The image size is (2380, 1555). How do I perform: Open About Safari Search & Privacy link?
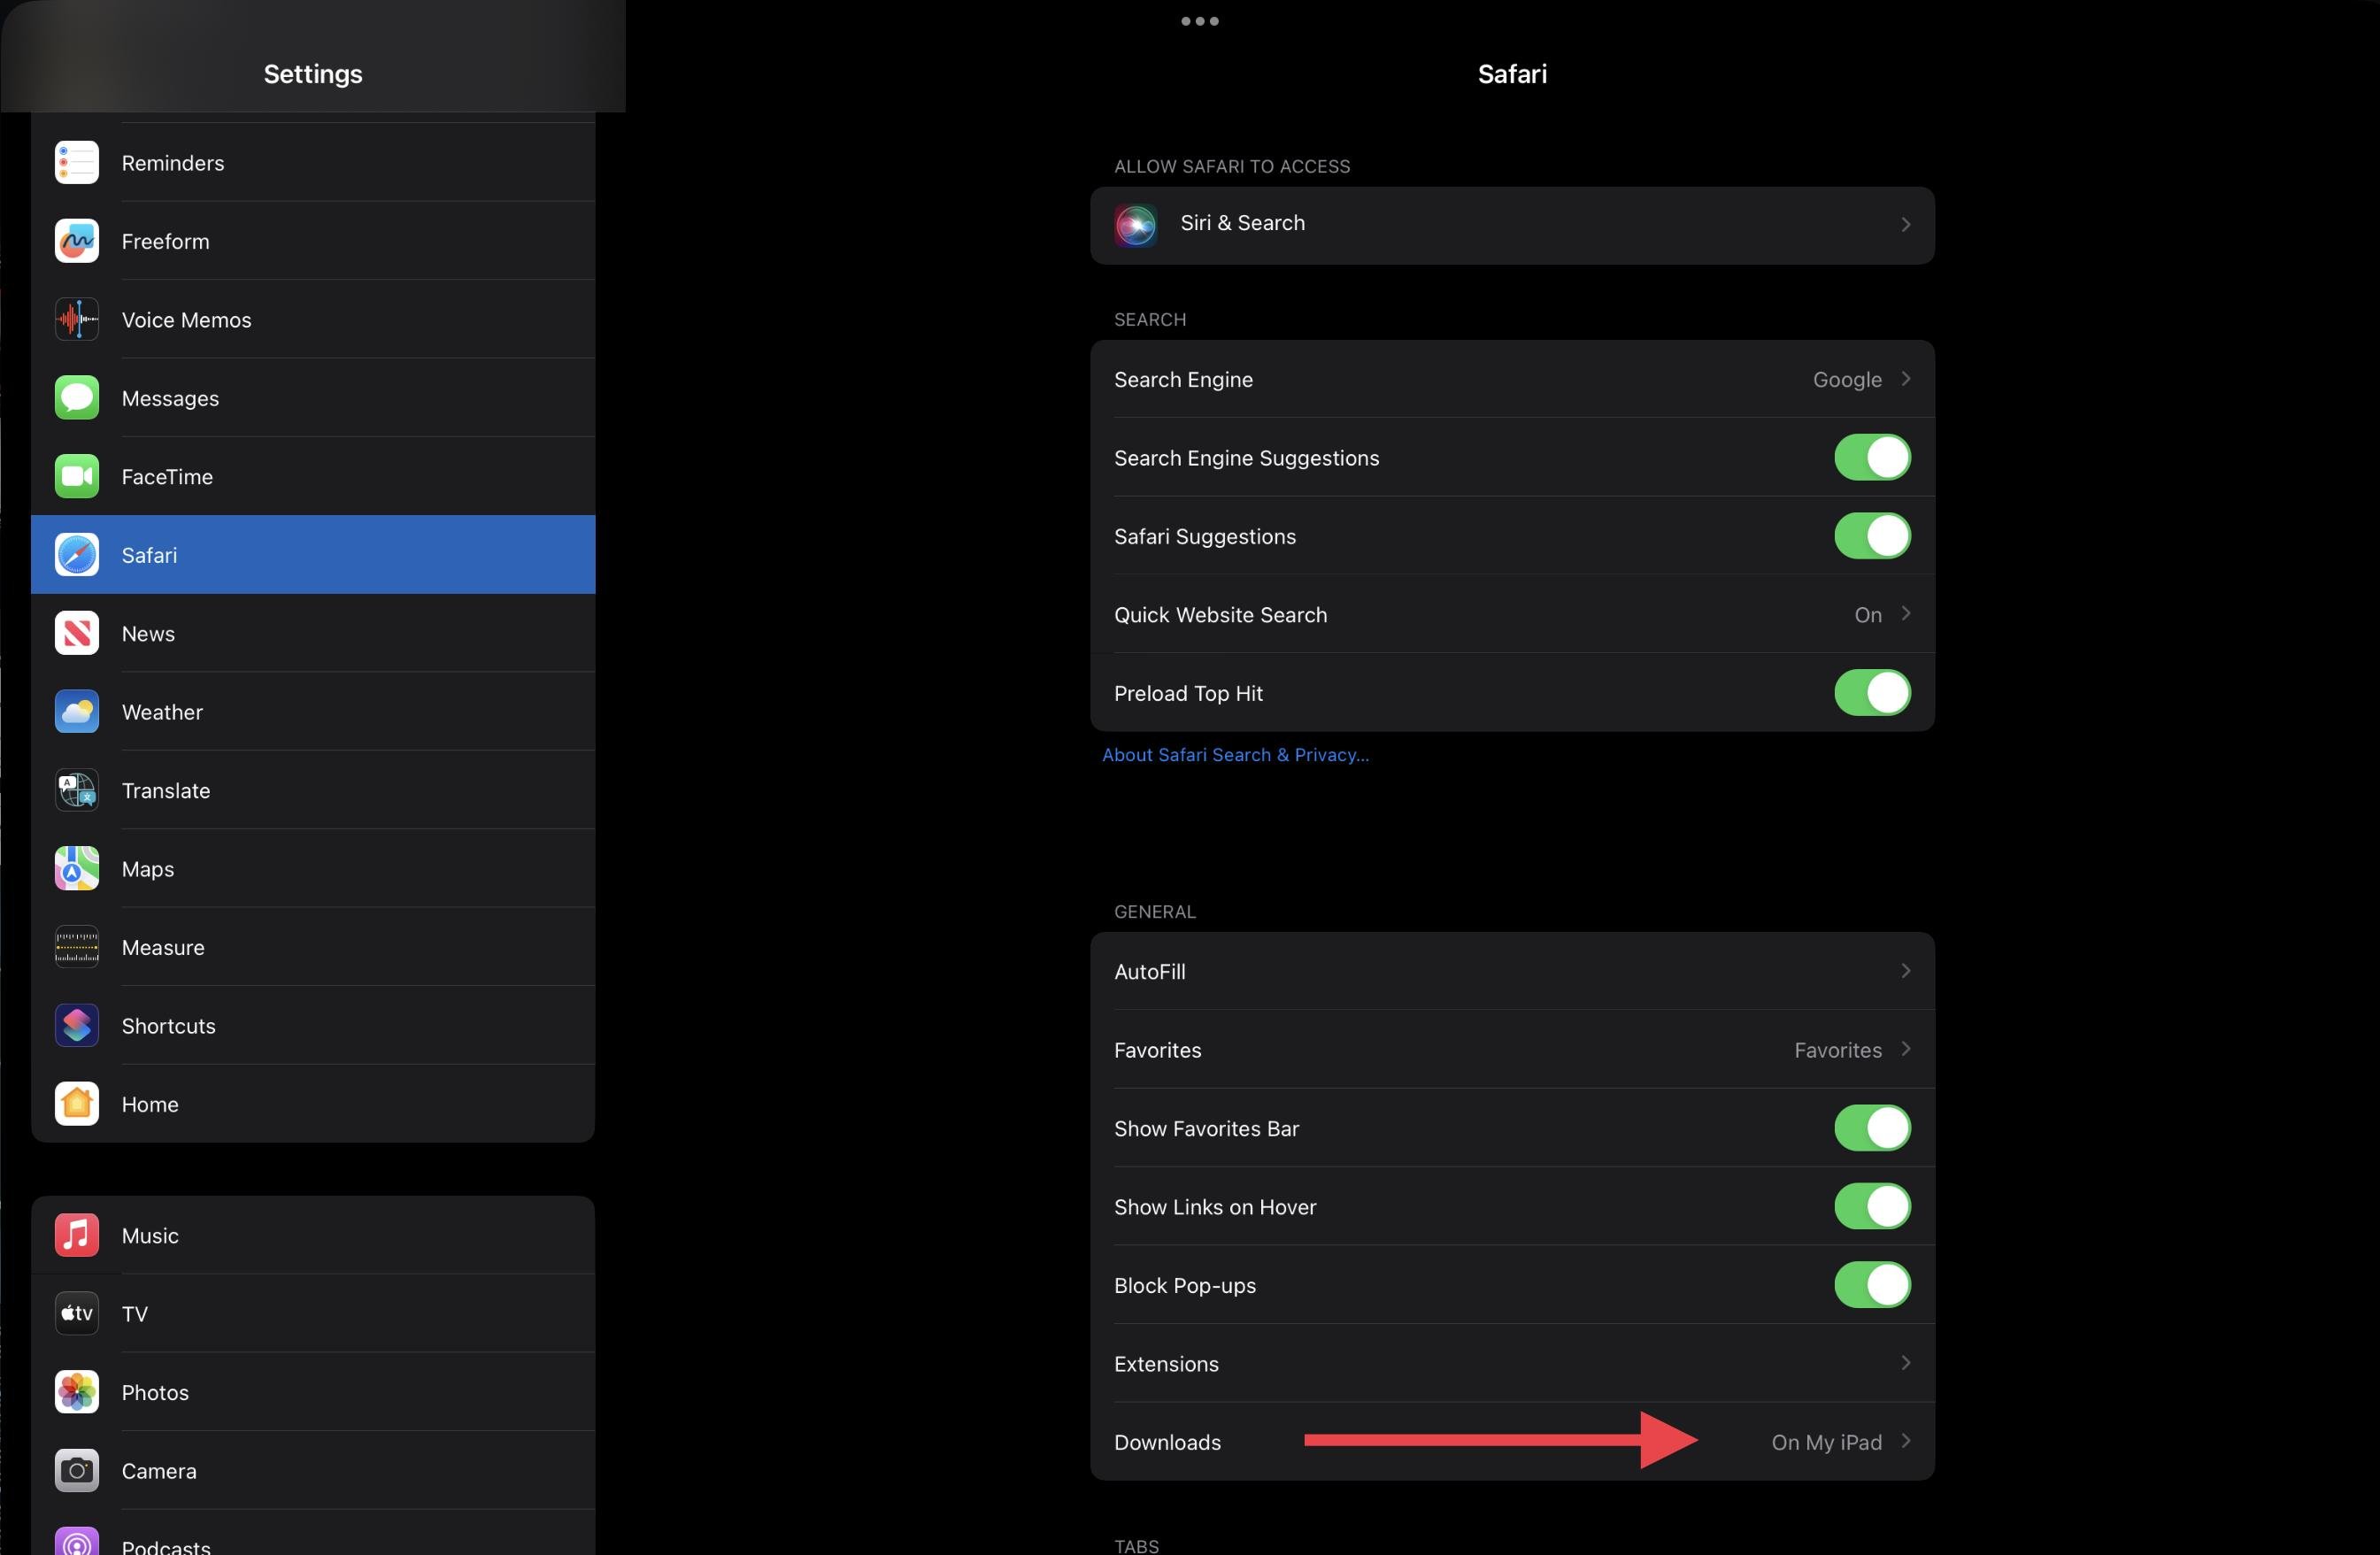(x=1235, y=755)
